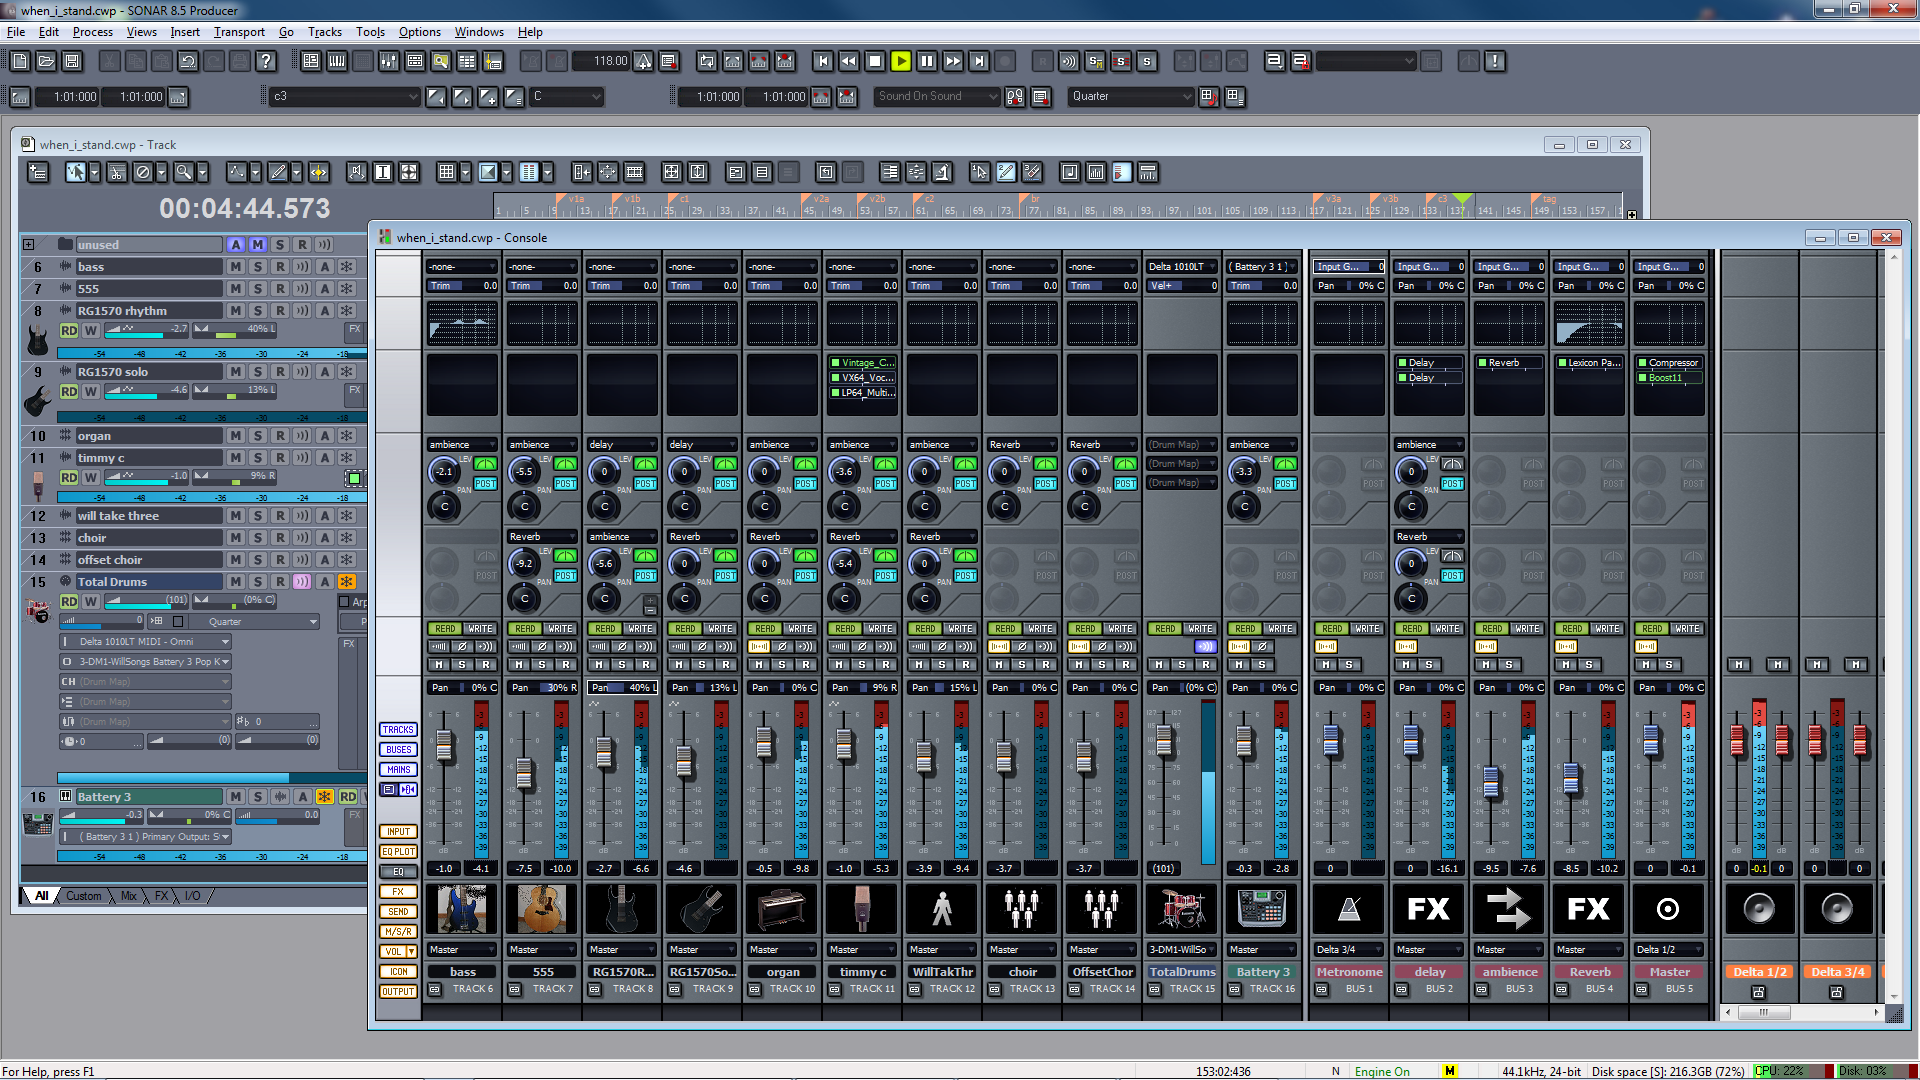Click the MAINS button in Console sidebar
The image size is (1920, 1080).
tap(398, 770)
